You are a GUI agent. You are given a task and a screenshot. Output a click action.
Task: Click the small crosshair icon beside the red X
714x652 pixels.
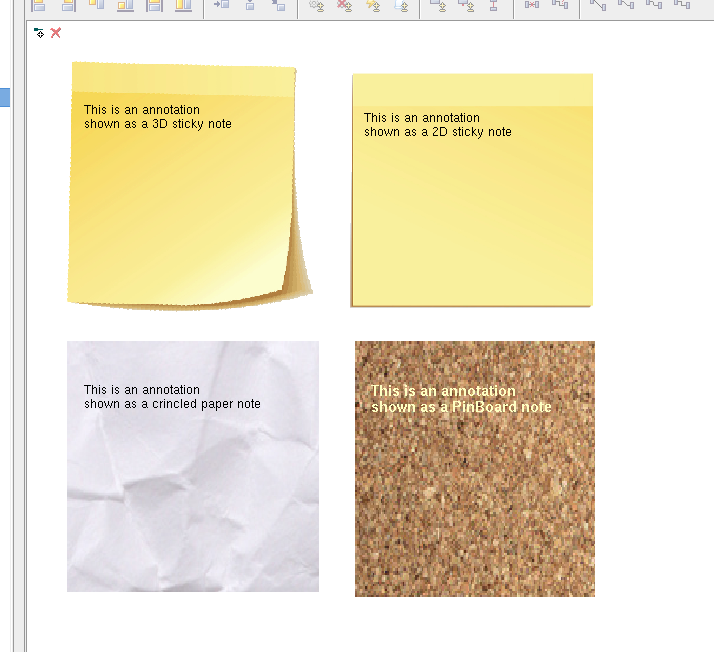(x=39, y=33)
